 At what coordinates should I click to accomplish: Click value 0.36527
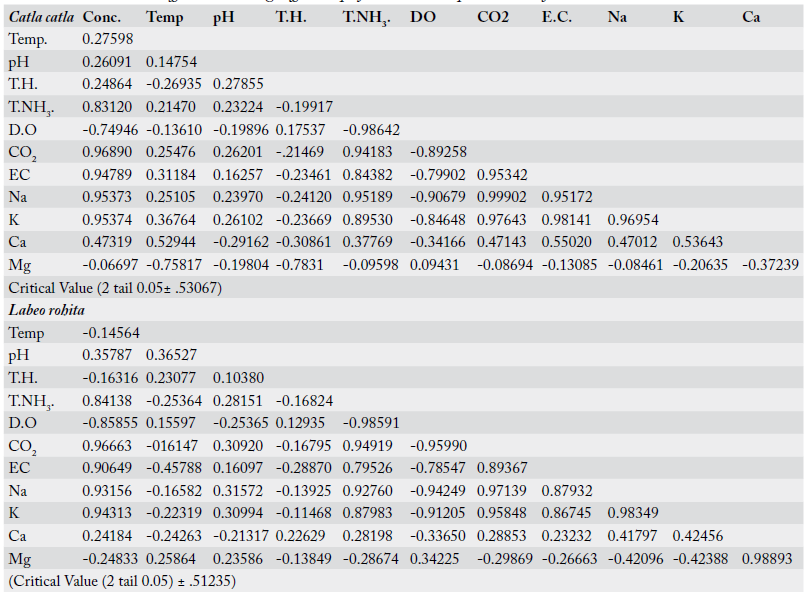click(171, 355)
